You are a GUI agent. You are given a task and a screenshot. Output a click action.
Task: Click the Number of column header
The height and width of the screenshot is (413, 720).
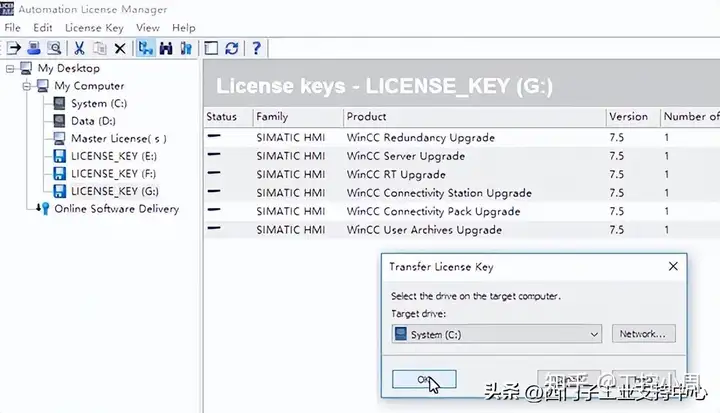click(690, 117)
